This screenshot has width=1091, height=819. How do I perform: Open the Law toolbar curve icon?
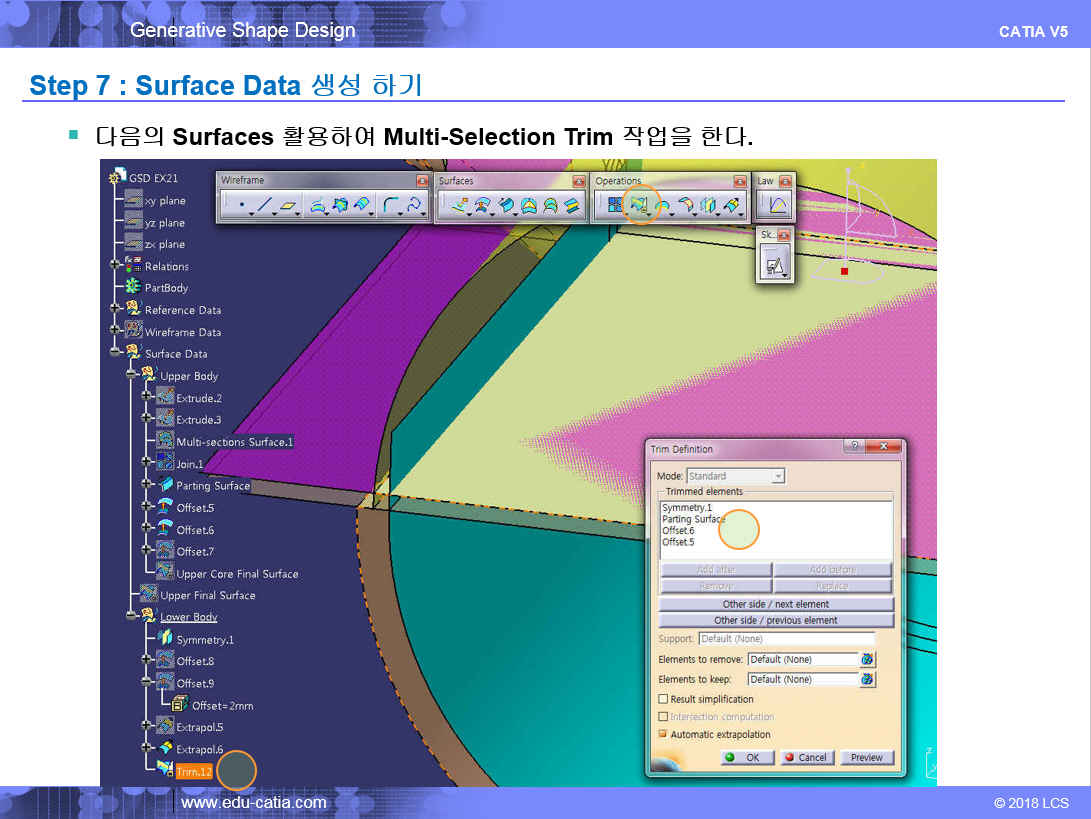click(777, 206)
